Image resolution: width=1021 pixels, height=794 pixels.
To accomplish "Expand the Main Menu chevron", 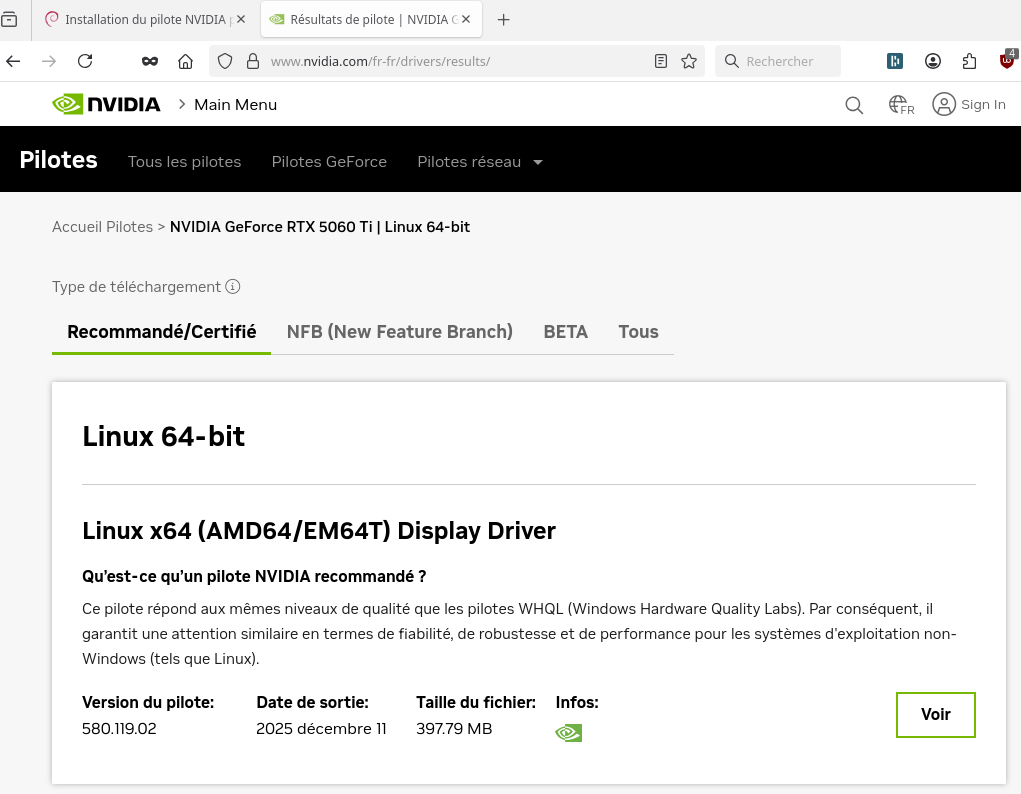I will (183, 104).
